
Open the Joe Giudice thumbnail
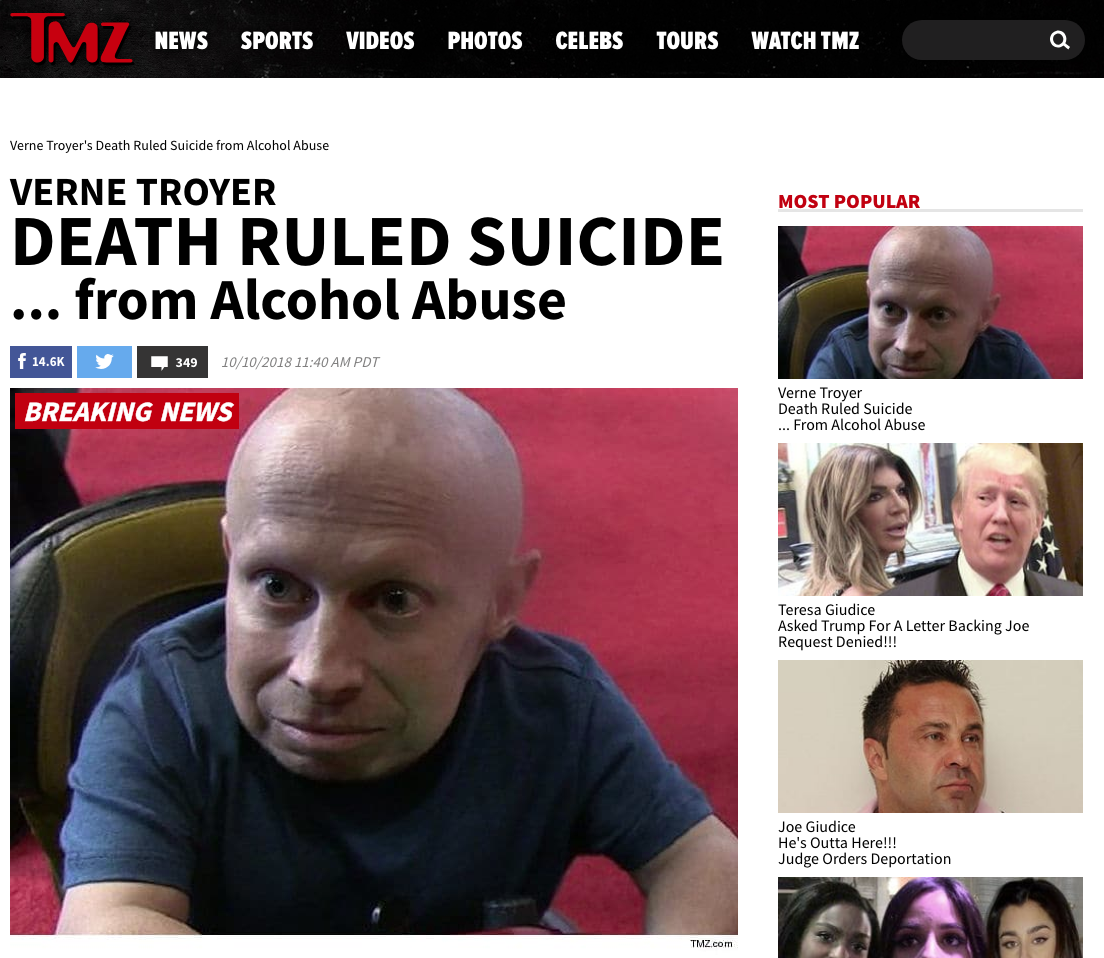[x=930, y=736]
